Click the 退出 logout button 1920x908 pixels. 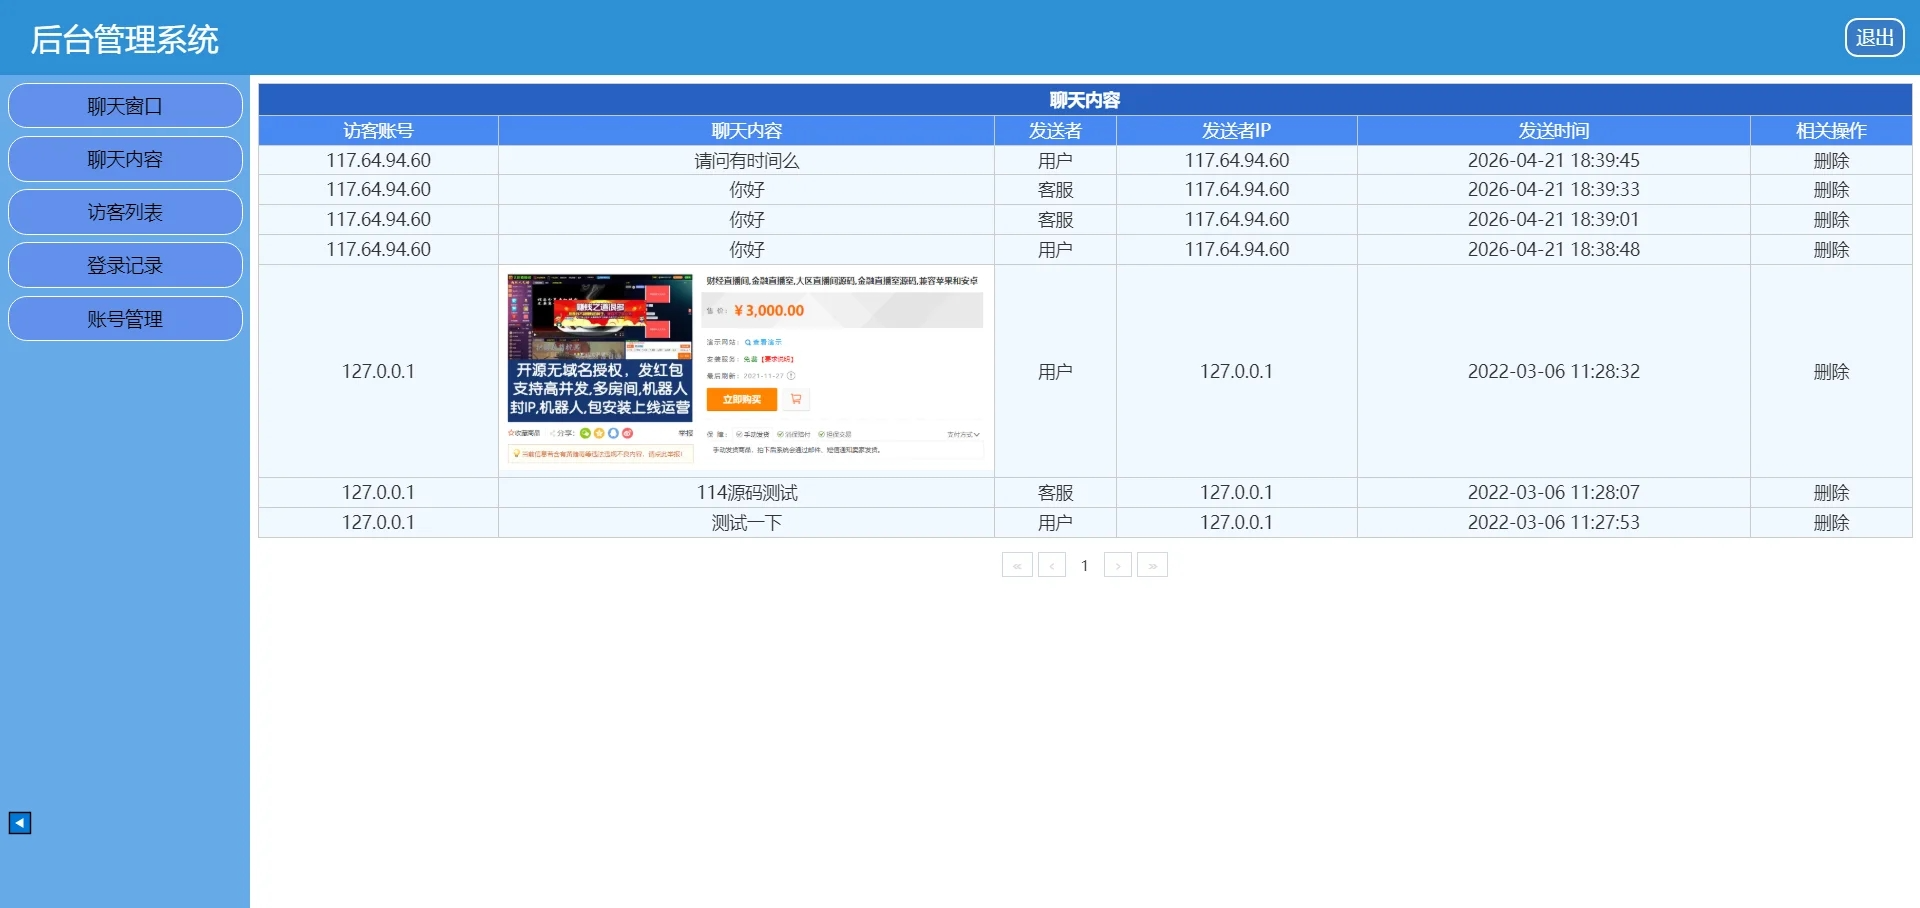[x=1874, y=38]
